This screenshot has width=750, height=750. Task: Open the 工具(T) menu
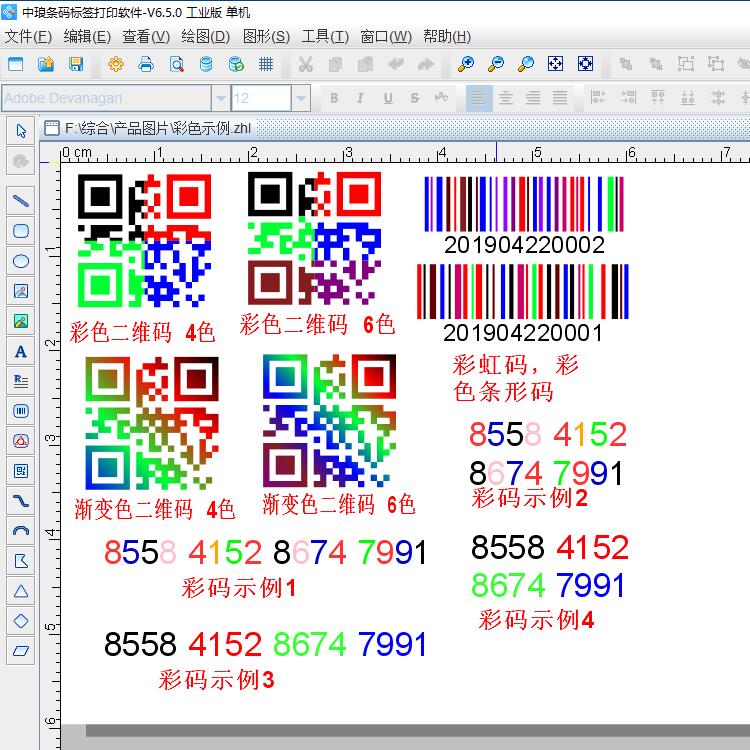[325, 36]
